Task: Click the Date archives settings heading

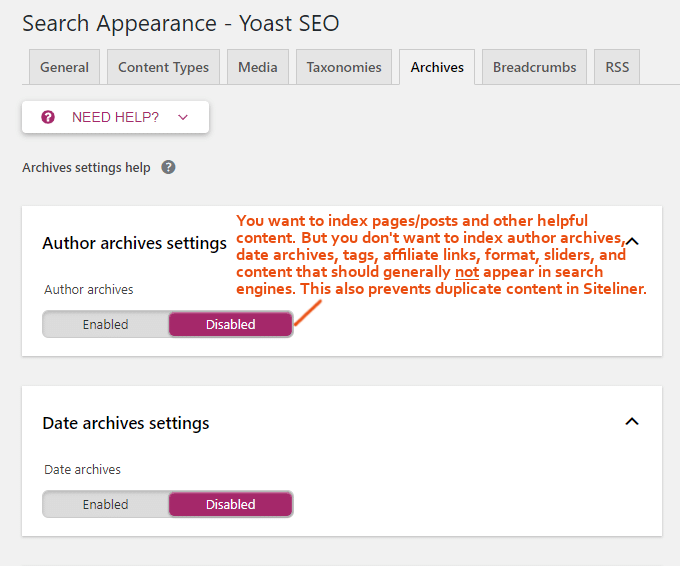Action: click(x=126, y=423)
